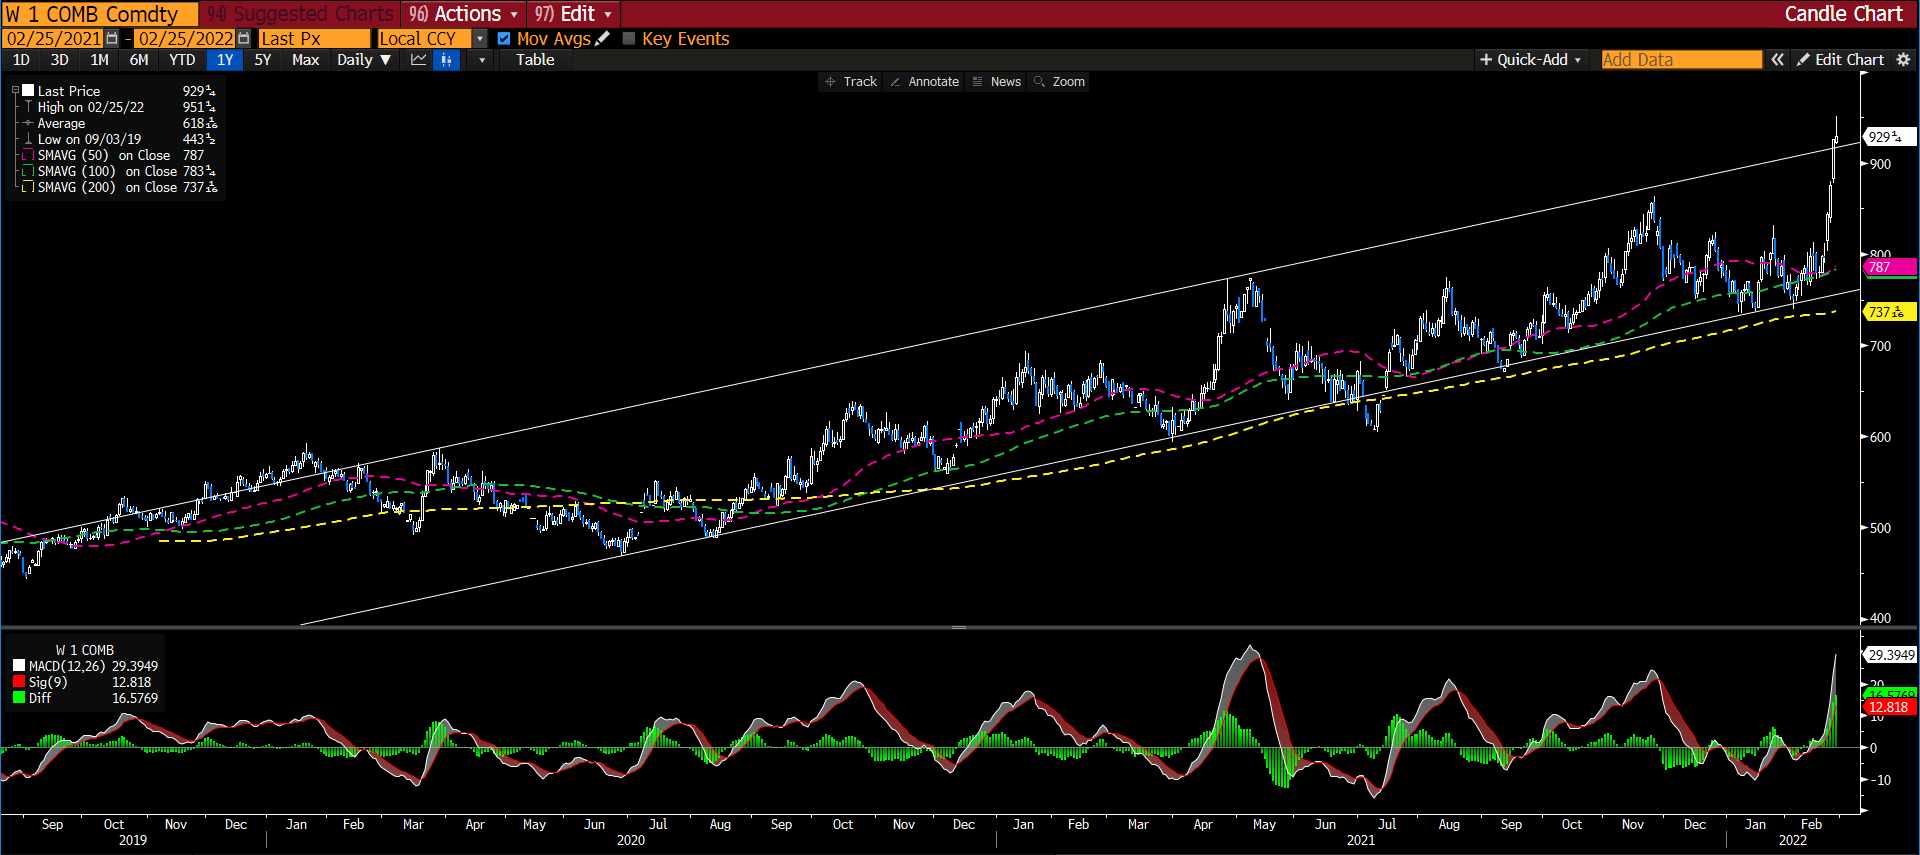1920x855 pixels.
Task: Click the 29.3949 MACD axis label
Action: [x=1890, y=655]
